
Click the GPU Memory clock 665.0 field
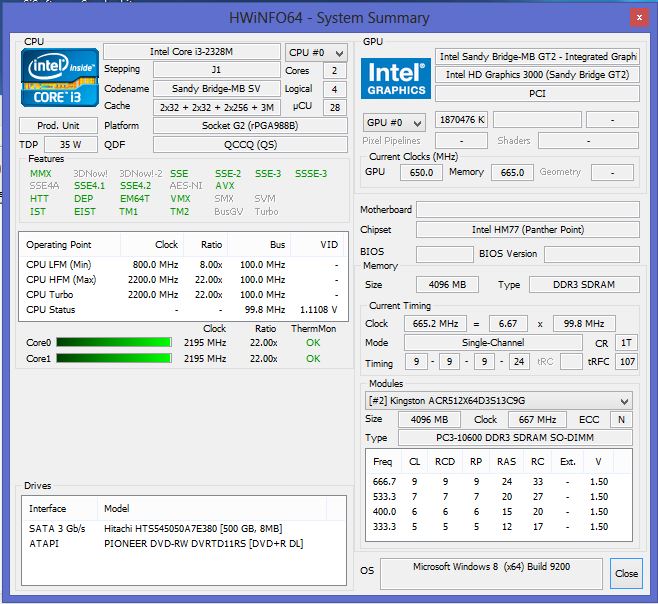[512, 173]
